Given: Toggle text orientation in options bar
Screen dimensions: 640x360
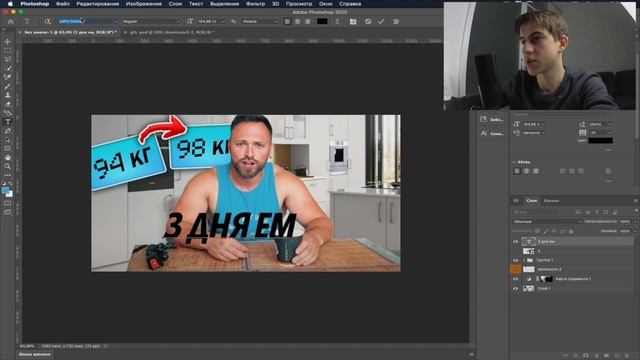Looking at the screenshot, I should [48, 21].
